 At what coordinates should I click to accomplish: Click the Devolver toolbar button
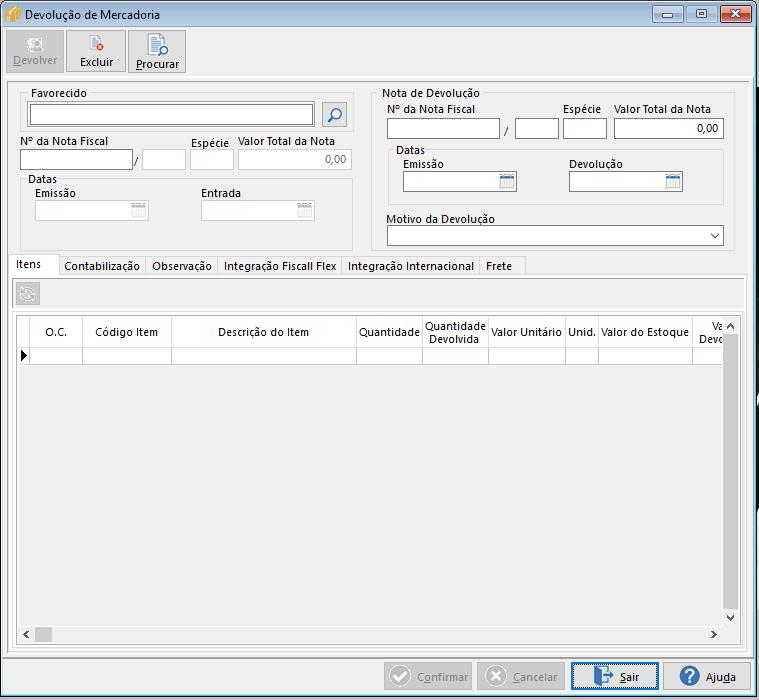click(x=35, y=51)
